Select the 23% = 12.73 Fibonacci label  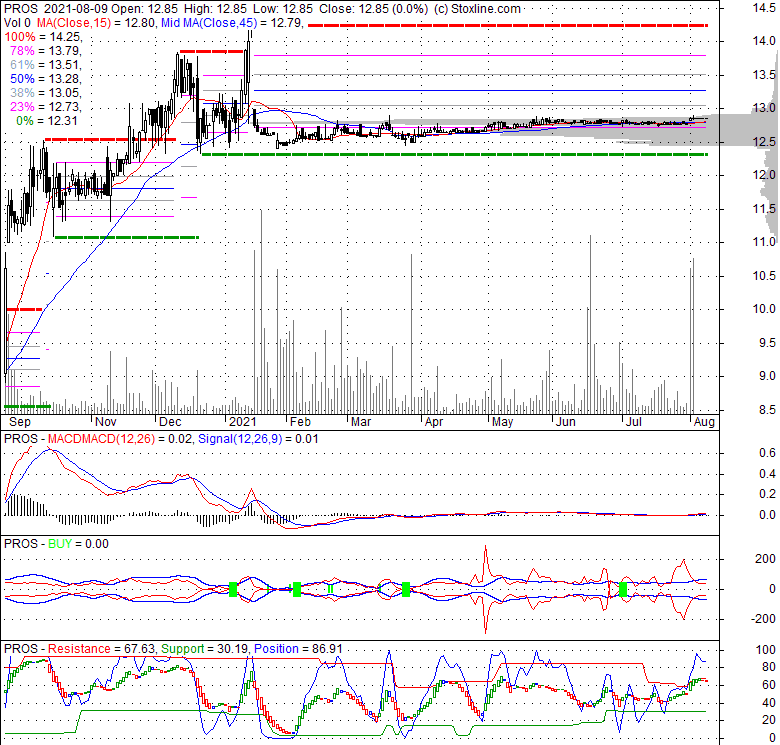pyautogui.click(x=46, y=106)
